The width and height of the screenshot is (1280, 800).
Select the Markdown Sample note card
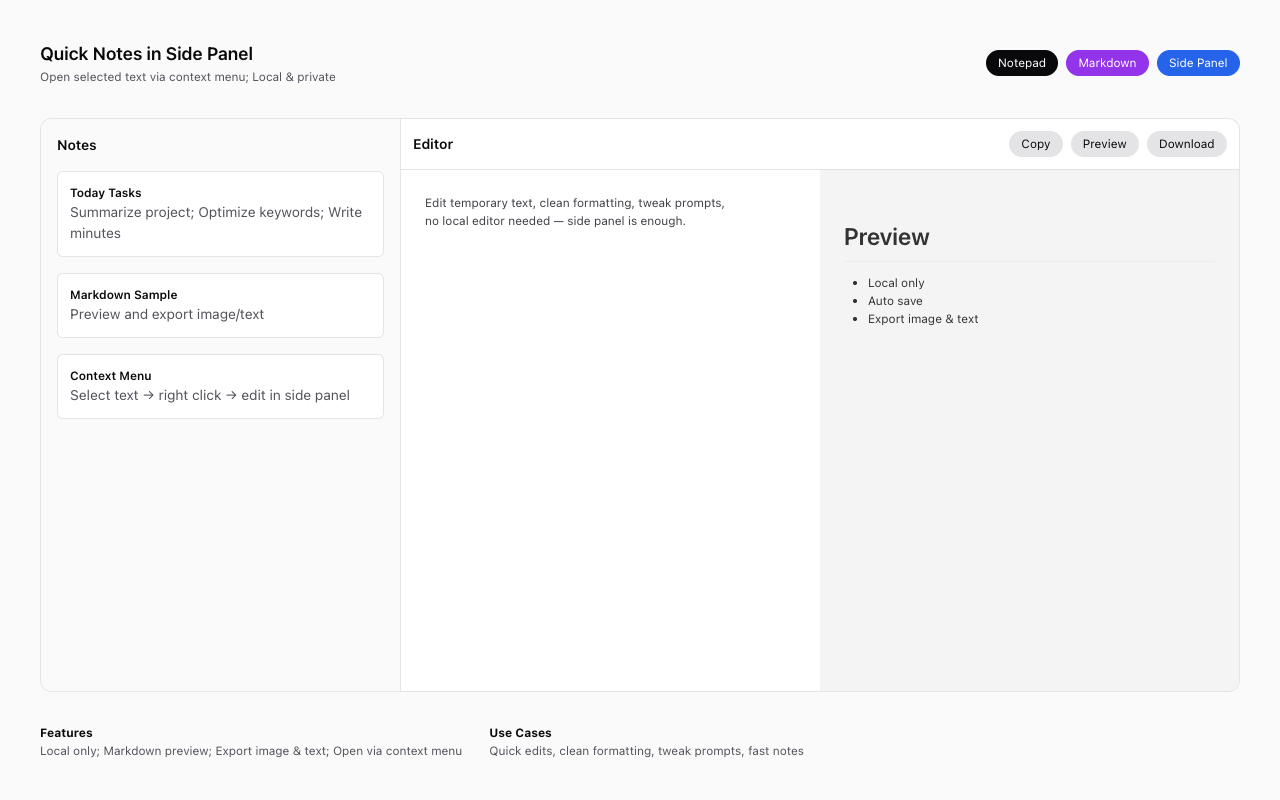[x=220, y=305]
